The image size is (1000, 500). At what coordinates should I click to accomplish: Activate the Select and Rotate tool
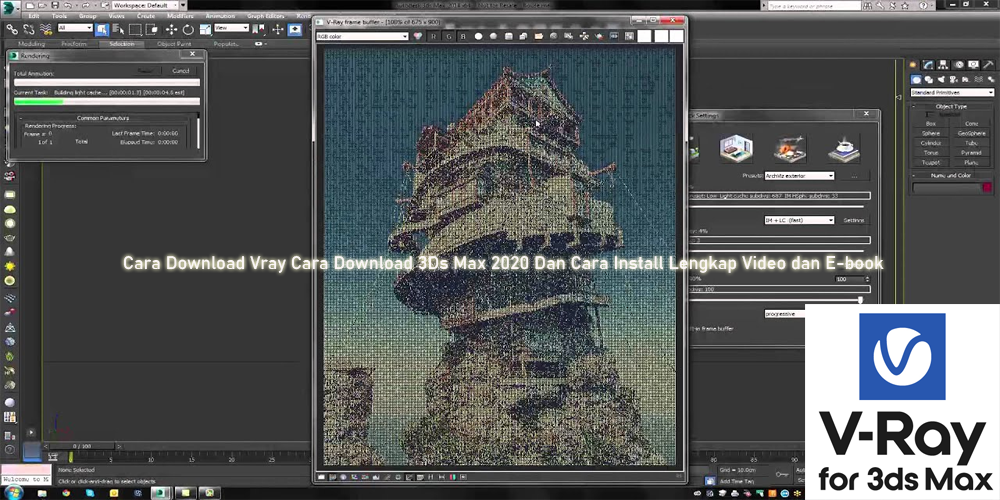tap(188, 29)
